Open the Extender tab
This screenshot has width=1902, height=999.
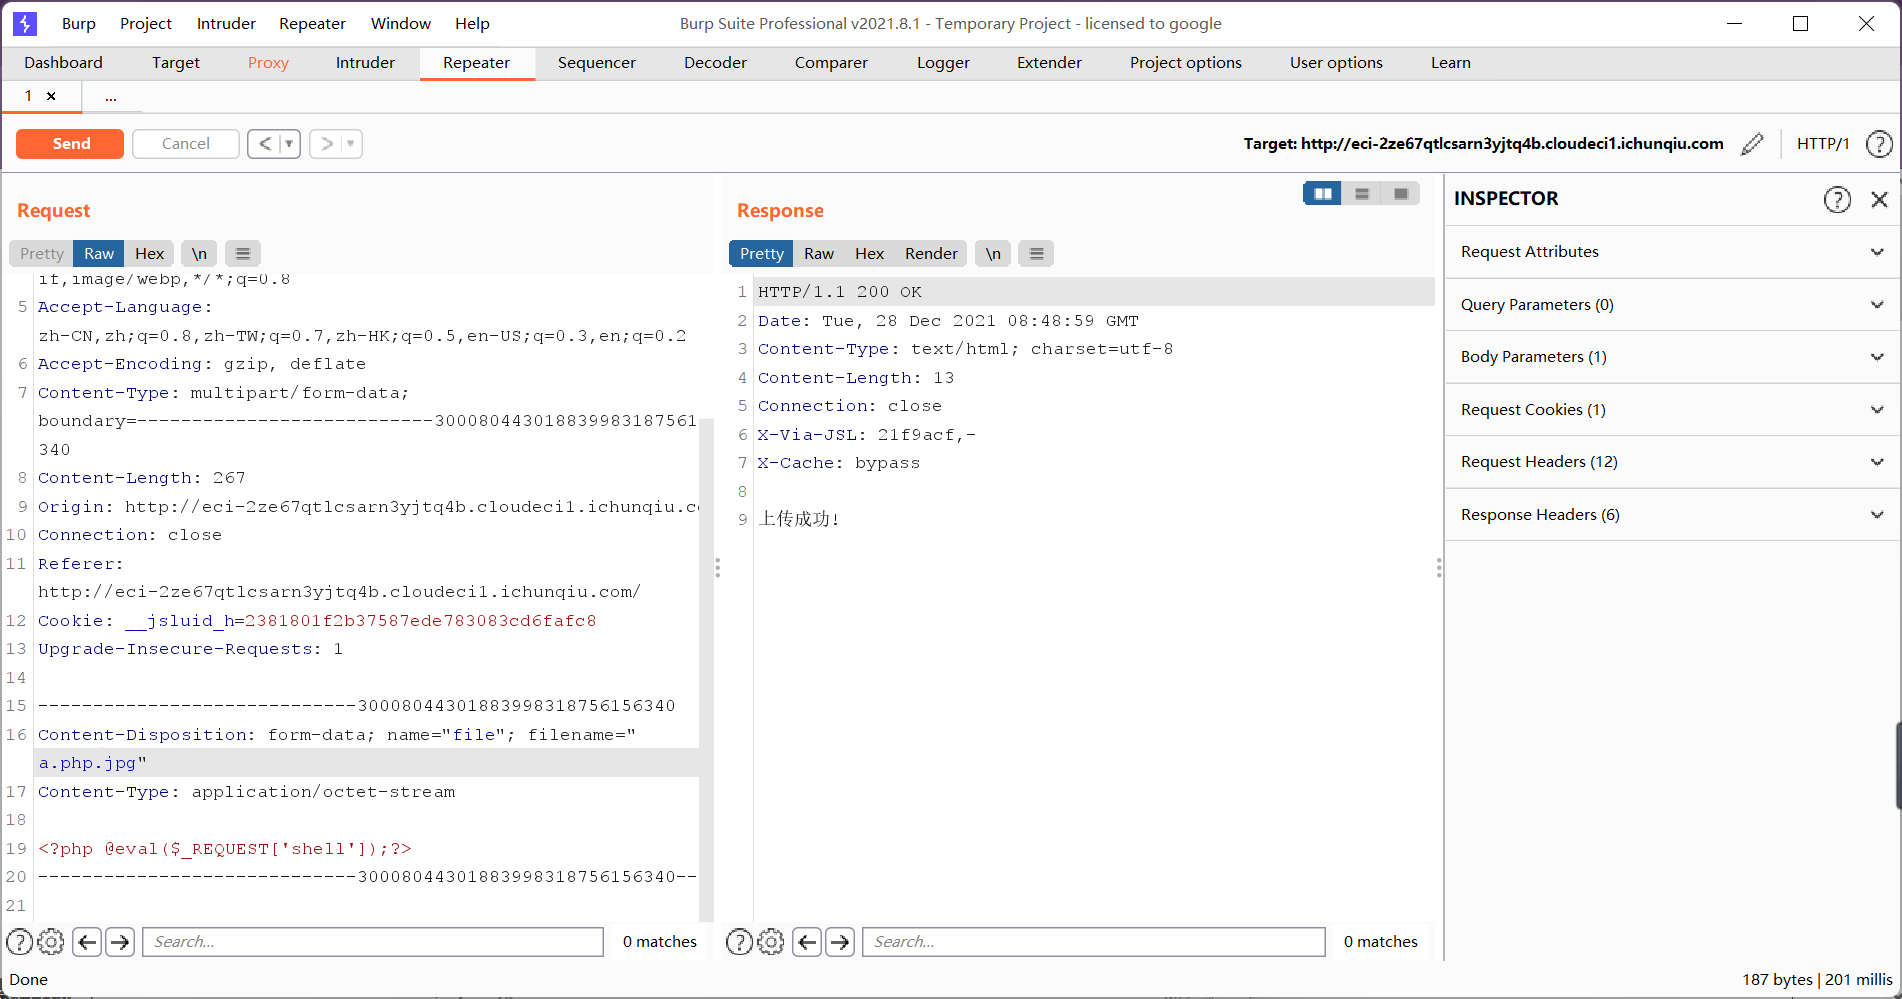[x=1049, y=63]
